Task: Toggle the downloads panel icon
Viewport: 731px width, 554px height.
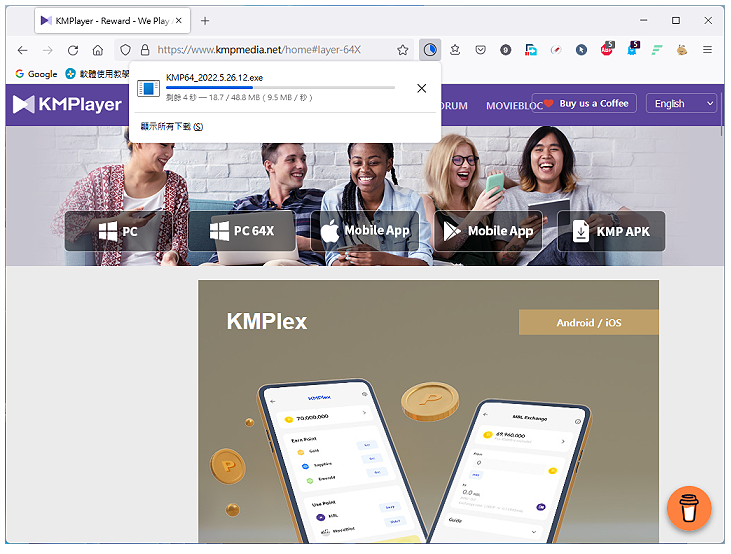Action: (x=430, y=50)
